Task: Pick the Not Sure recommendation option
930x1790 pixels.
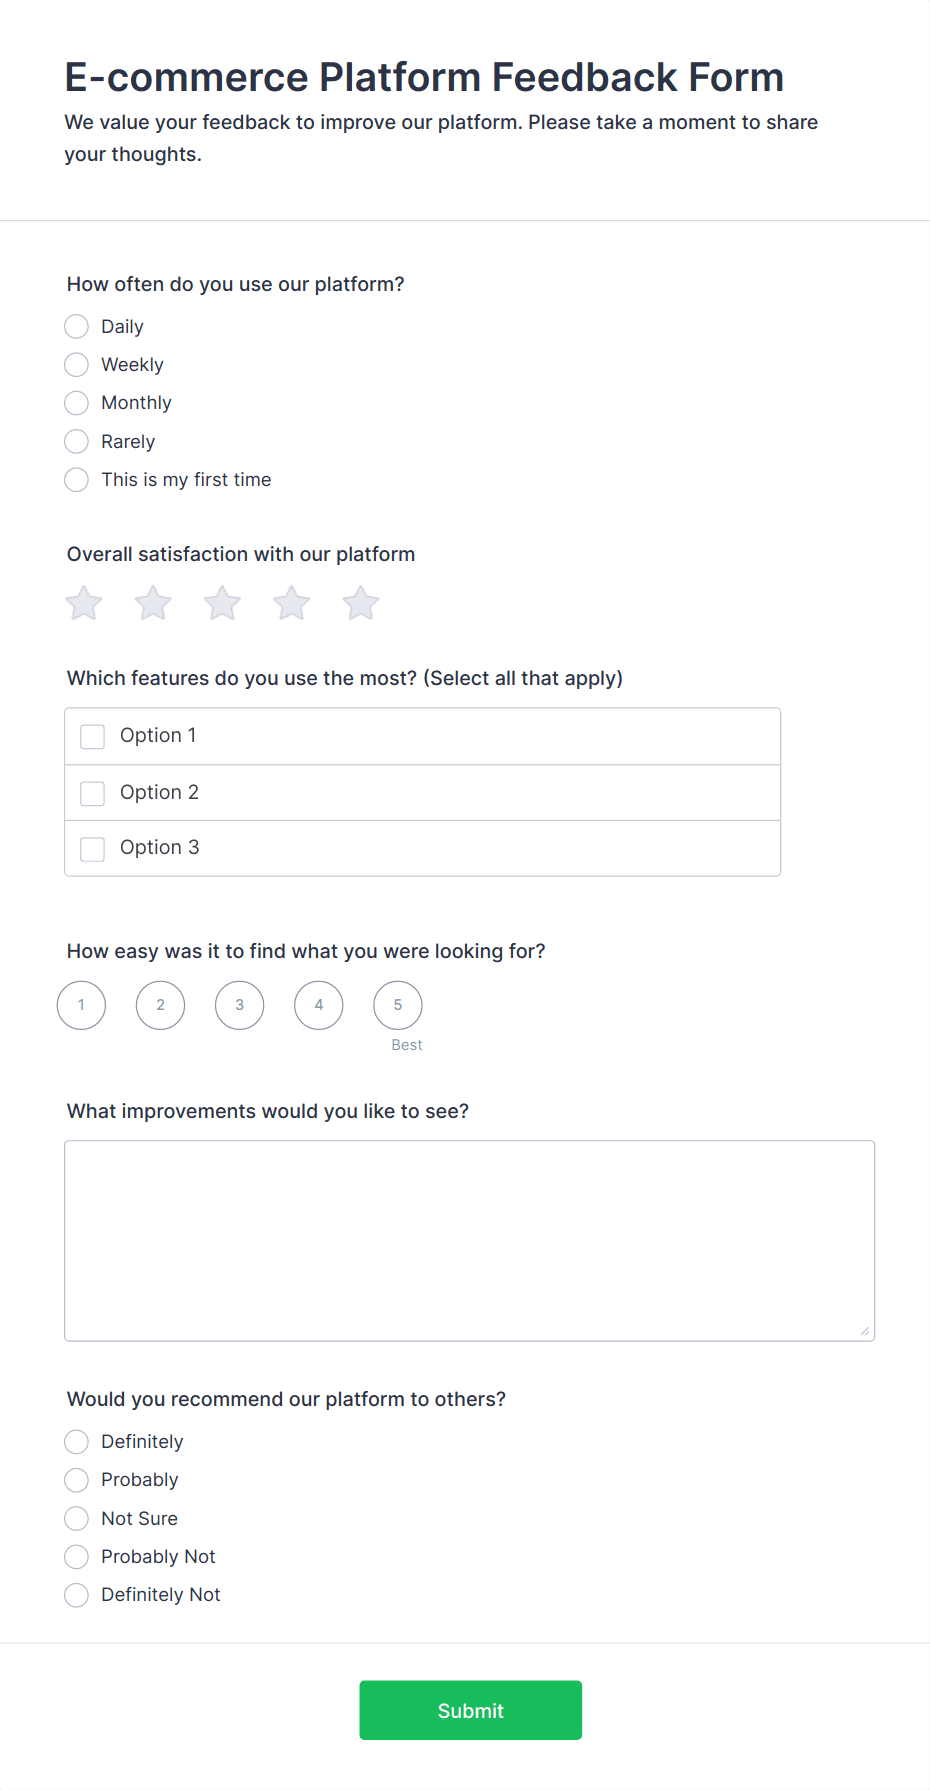Action: [77, 1519]
